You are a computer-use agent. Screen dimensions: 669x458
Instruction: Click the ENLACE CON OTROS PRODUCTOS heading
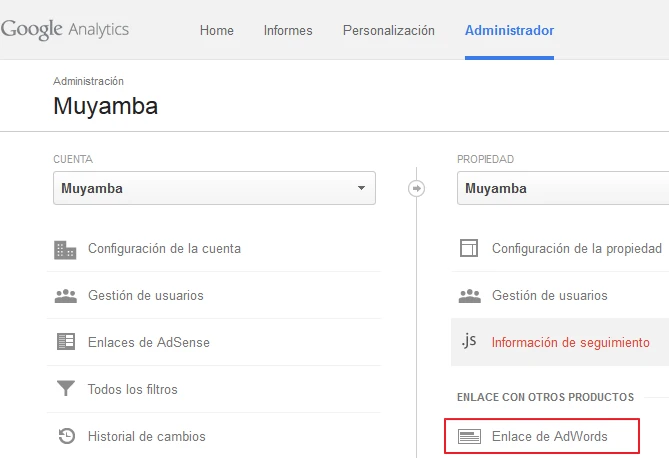(545, 397)
